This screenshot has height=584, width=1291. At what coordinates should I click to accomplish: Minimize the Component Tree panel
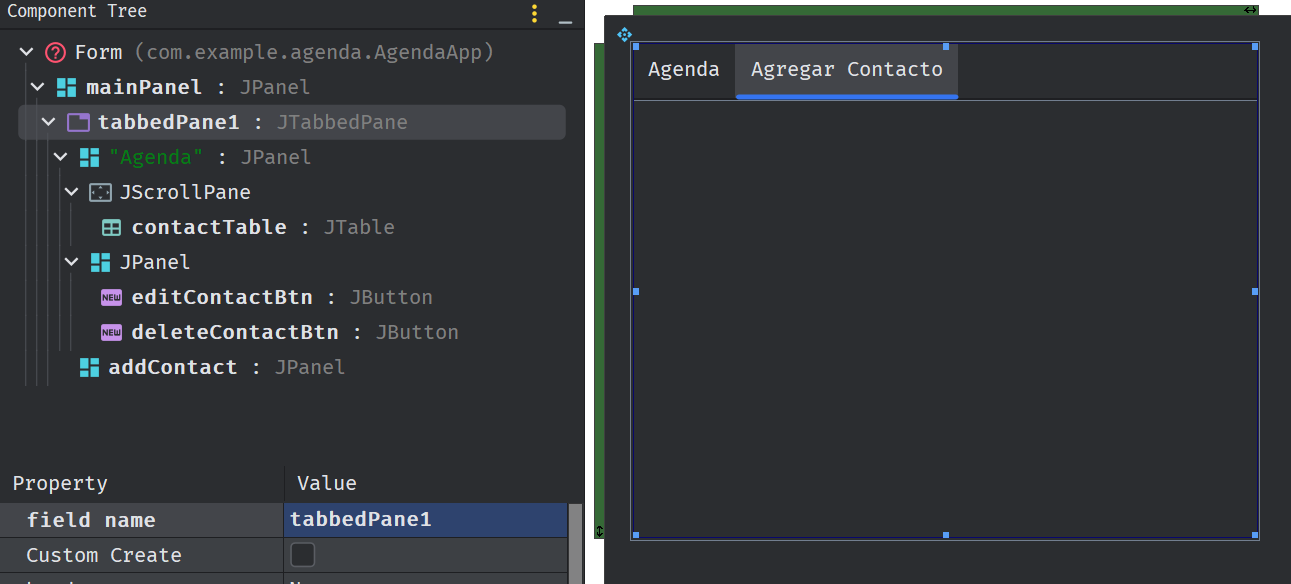pos(565,15)
